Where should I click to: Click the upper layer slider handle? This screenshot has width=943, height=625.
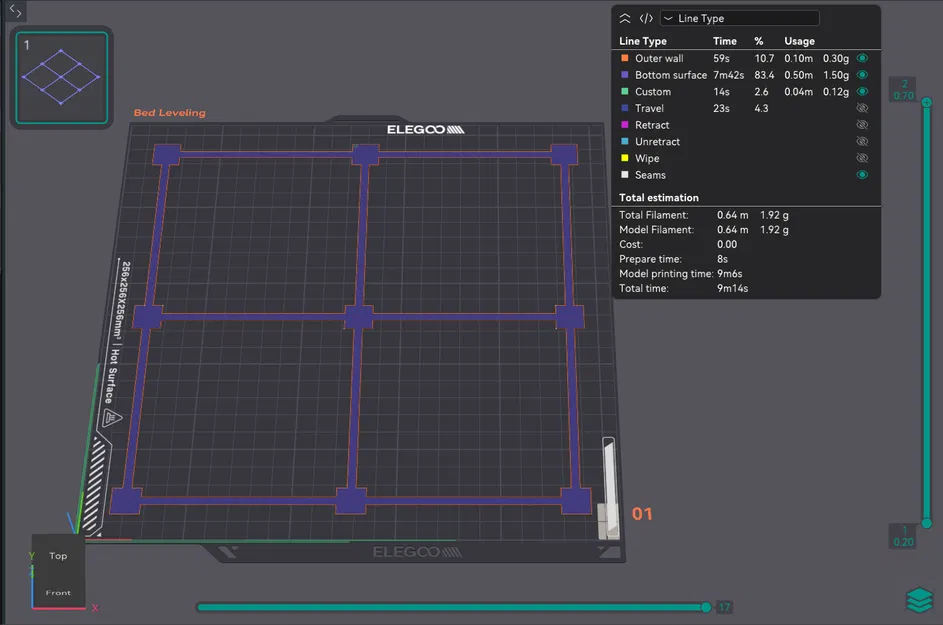tap(927, 102)
